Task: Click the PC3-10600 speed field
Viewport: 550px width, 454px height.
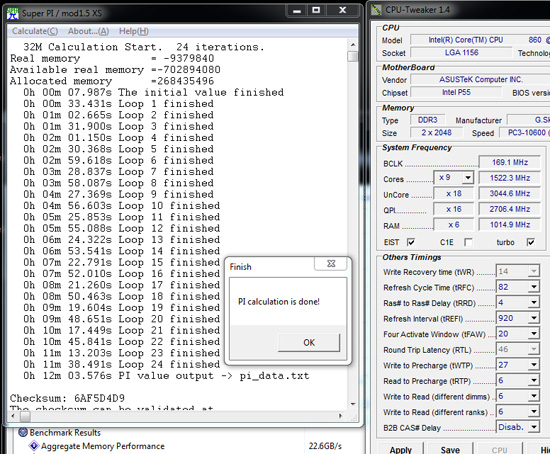Action: click(525, 133)
